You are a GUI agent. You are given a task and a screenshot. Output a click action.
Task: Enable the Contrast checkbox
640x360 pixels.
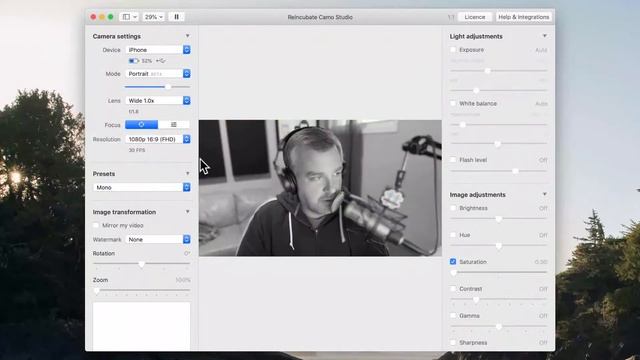tap(453, 289)
